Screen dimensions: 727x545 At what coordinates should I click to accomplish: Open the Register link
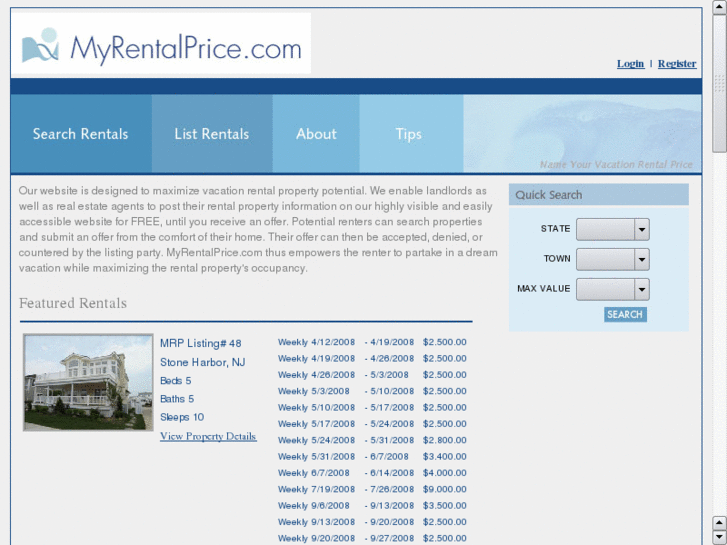point(677,64)
